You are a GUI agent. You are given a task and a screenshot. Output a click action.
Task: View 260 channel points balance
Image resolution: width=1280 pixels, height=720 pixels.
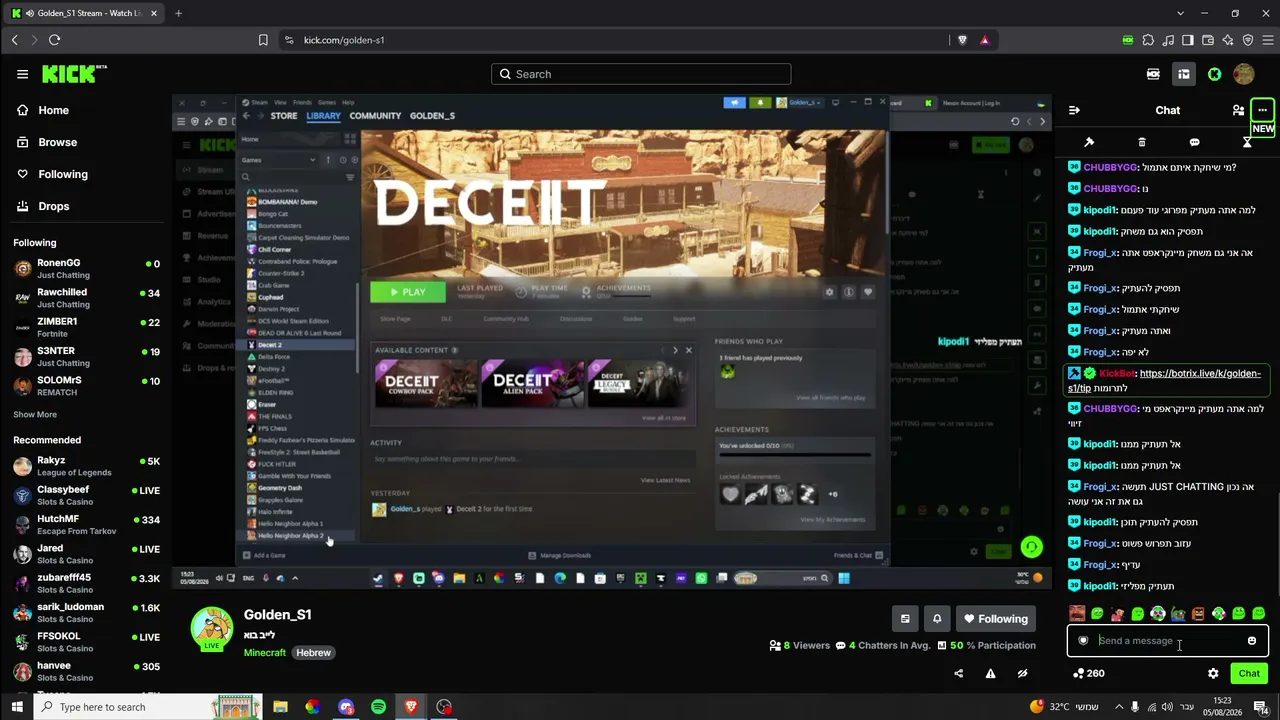pos(1088,674)
